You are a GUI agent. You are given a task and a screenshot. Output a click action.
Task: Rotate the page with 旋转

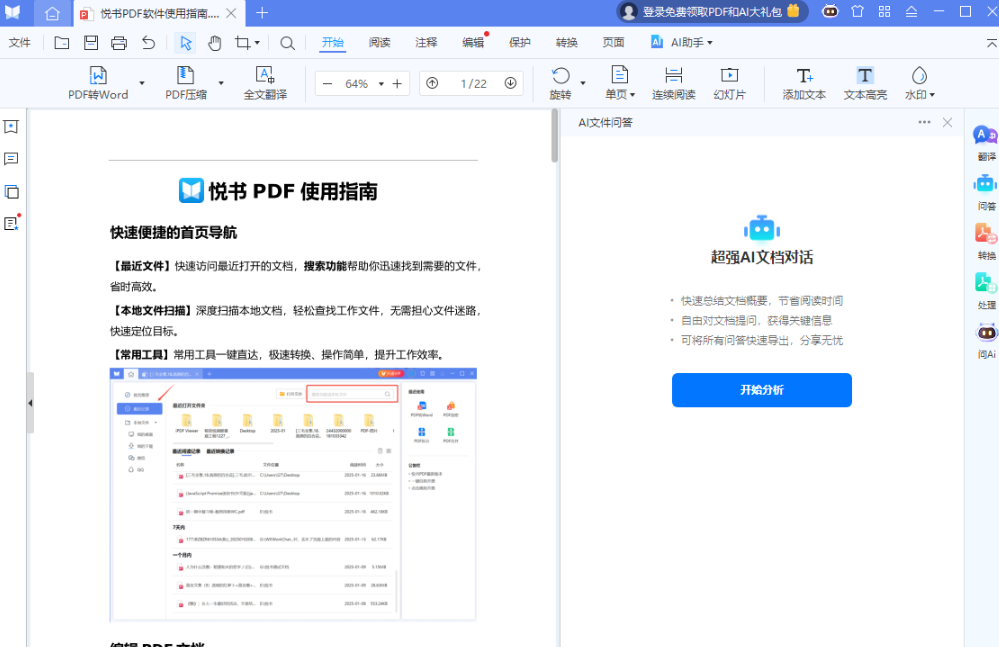point(561,83)
